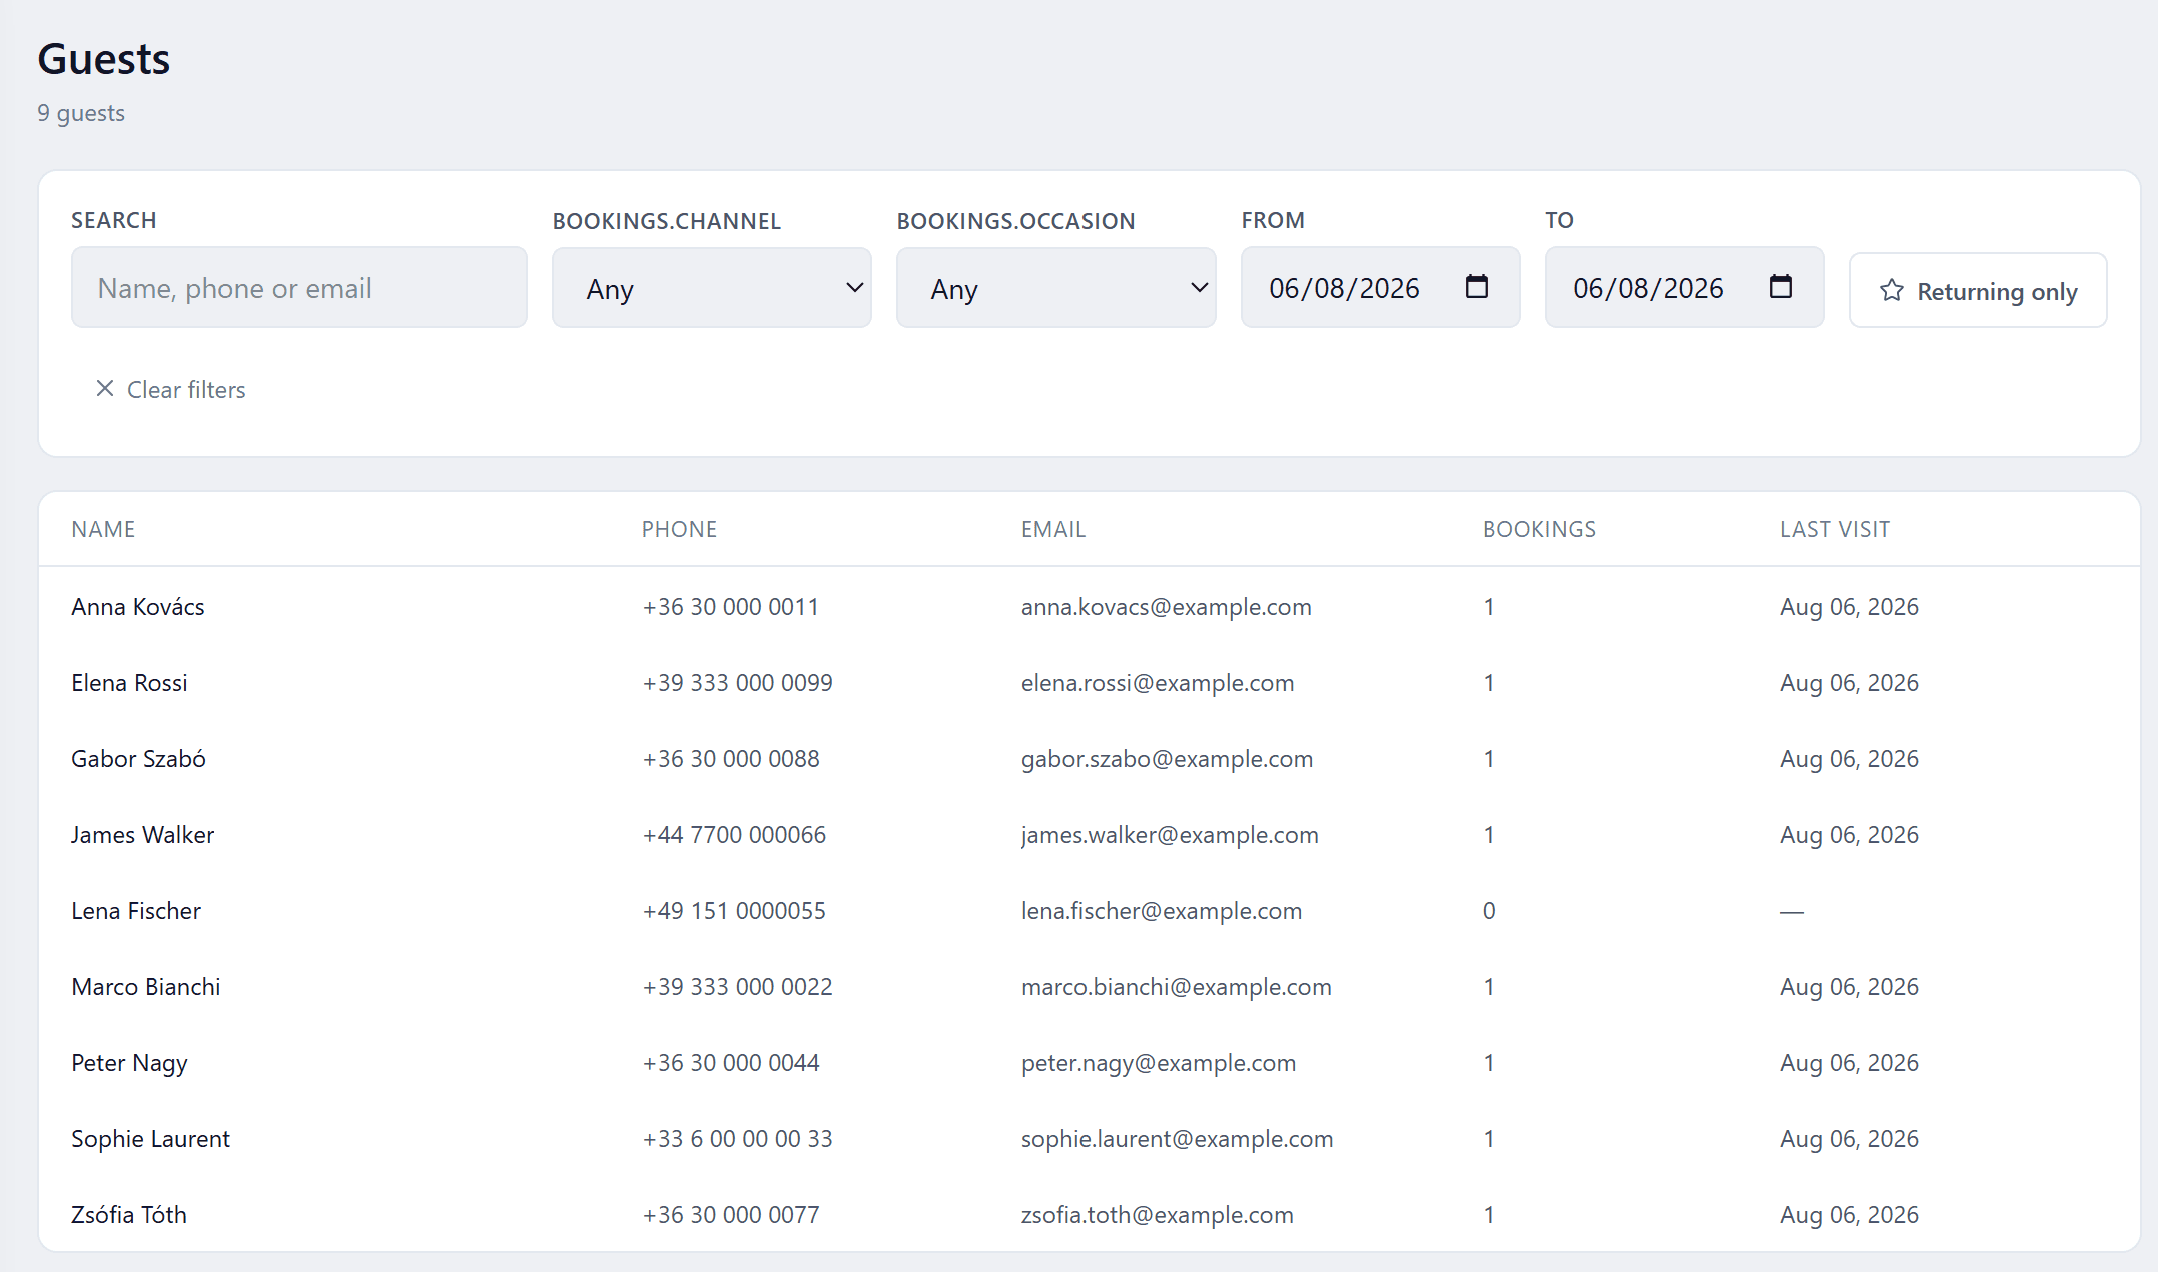Image resolution: width=2158 pixels, height=1272 pixels.
Task: Click phone number +33 6 00 00 00 33
Action: [738, 1139]
